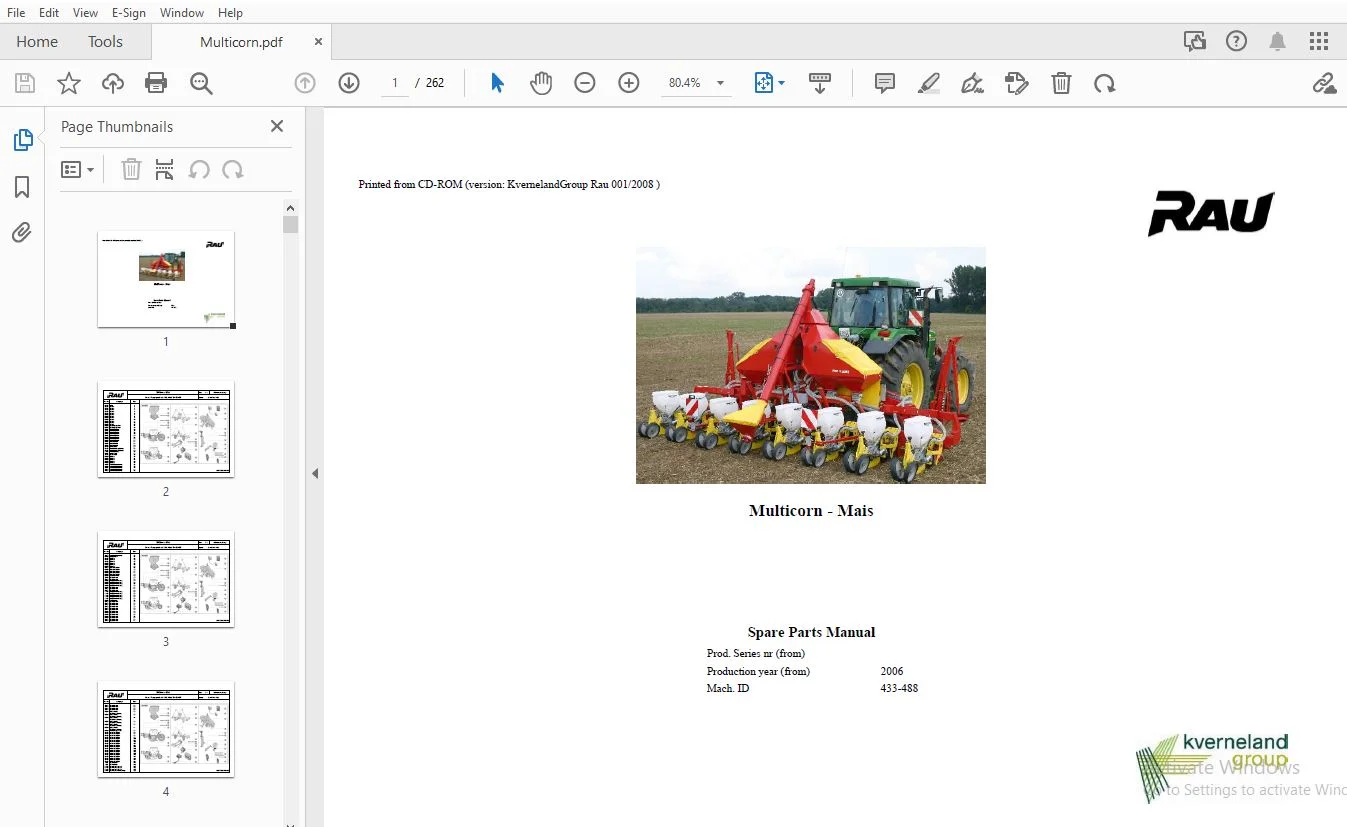Open the E-Sign menu
The width and height of the screenshot is (1347, 827).
click(129, 13)
